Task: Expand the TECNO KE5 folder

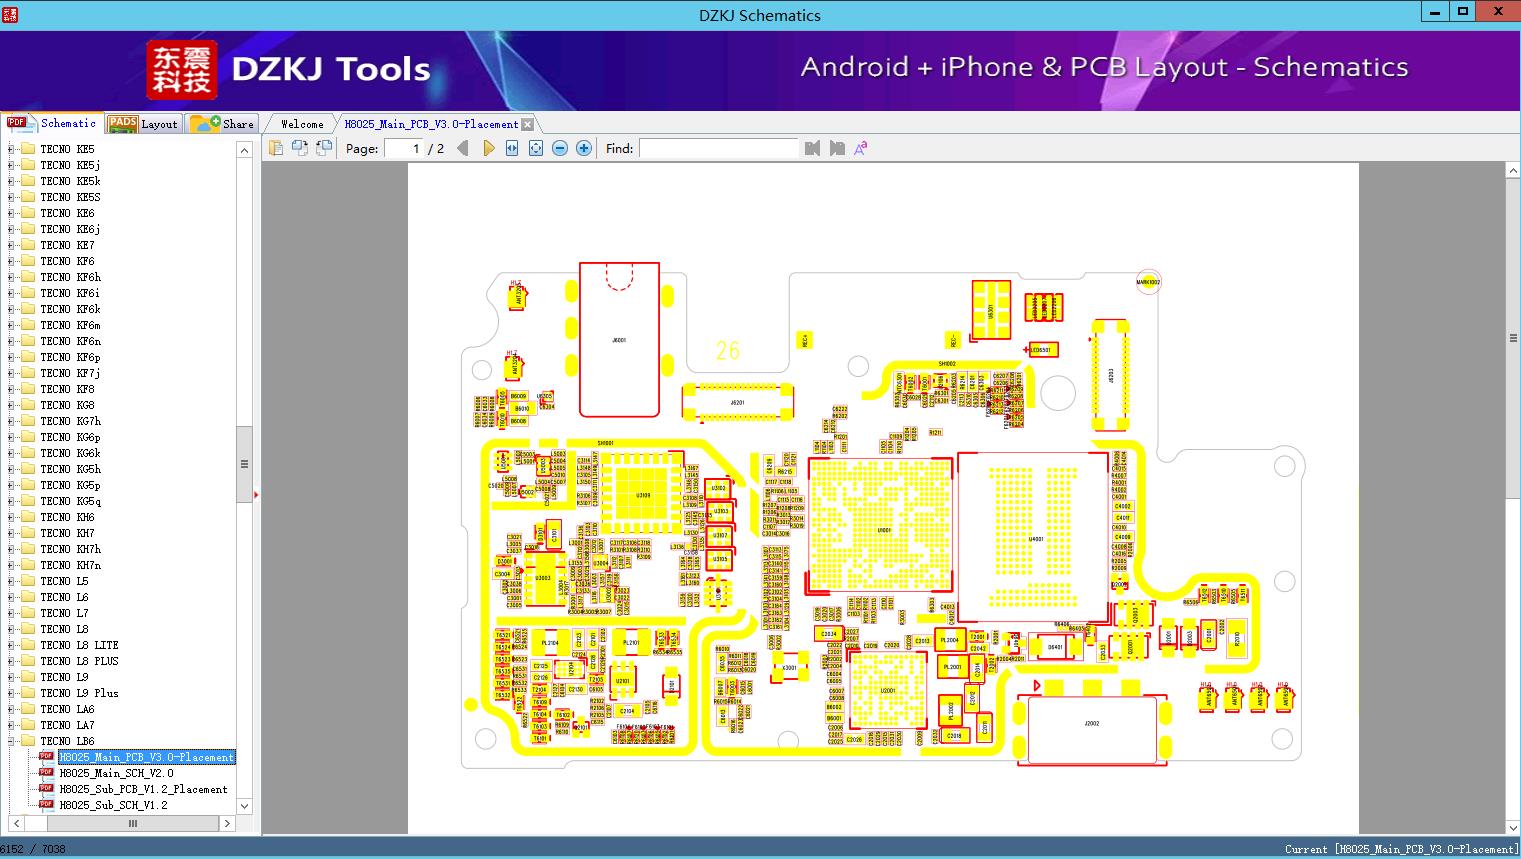Action: [11, 149]
